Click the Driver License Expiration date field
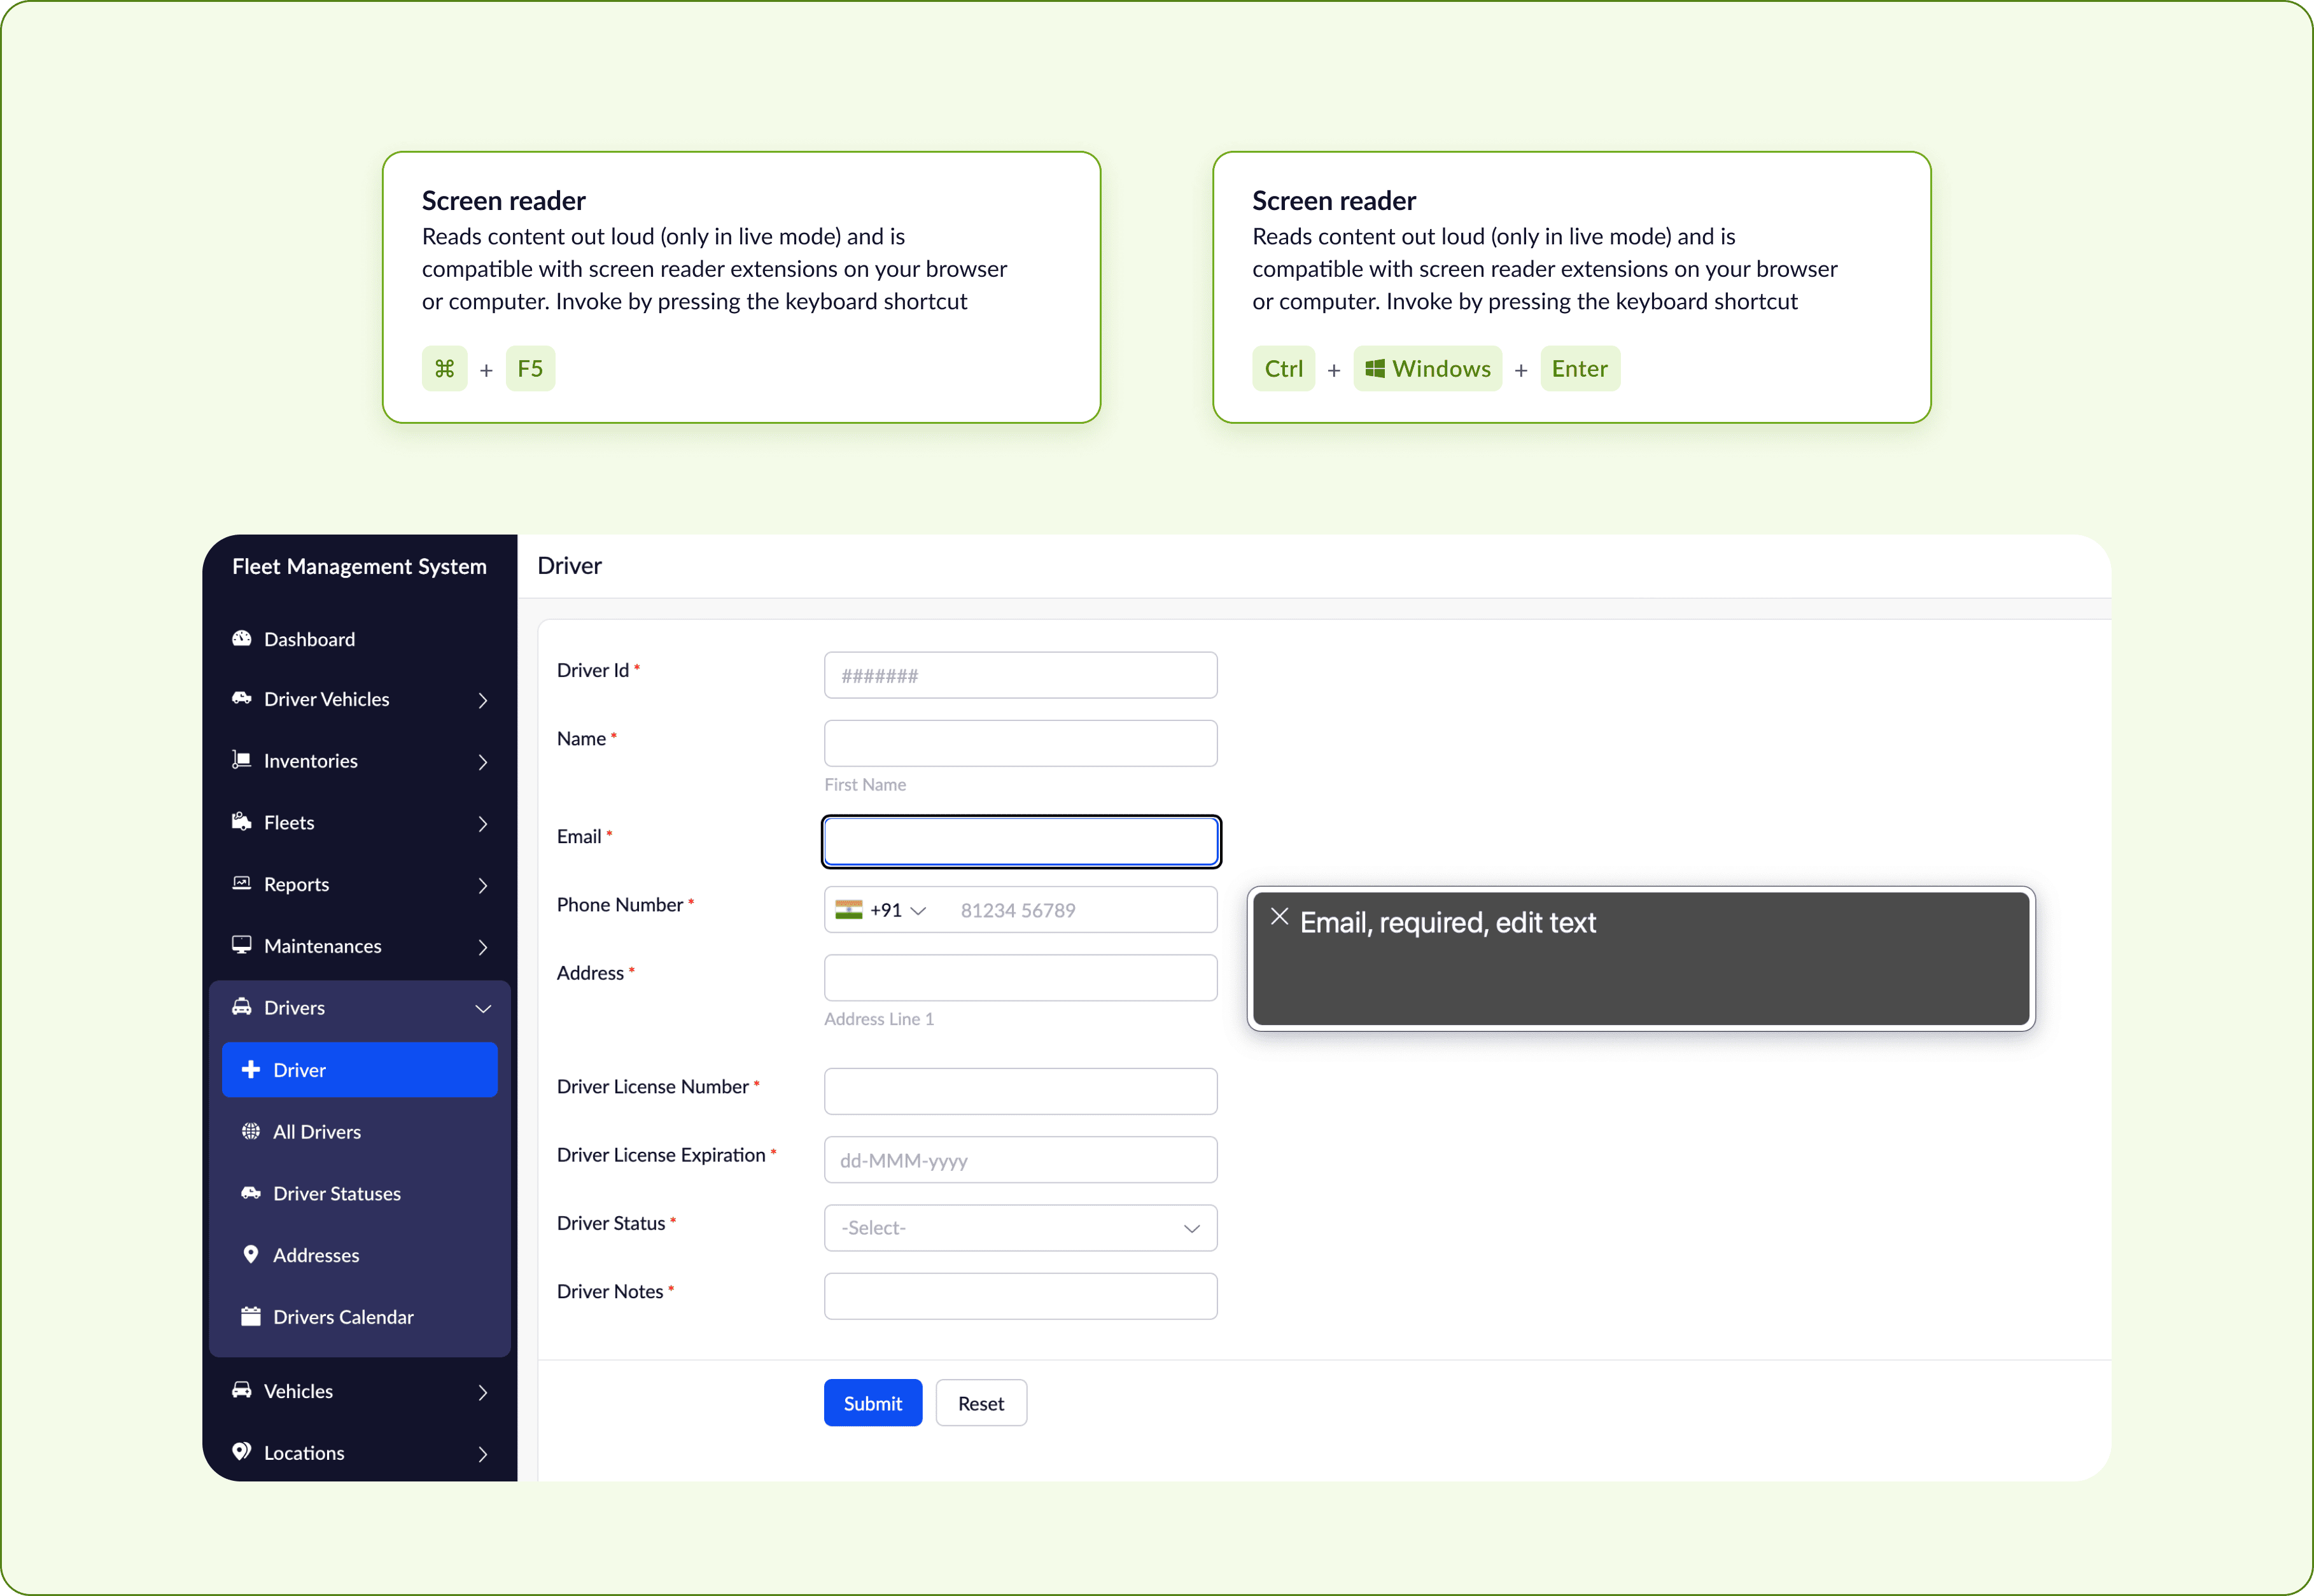The width and height of the screenshot is (2314, 1596). (1020, 1160)
